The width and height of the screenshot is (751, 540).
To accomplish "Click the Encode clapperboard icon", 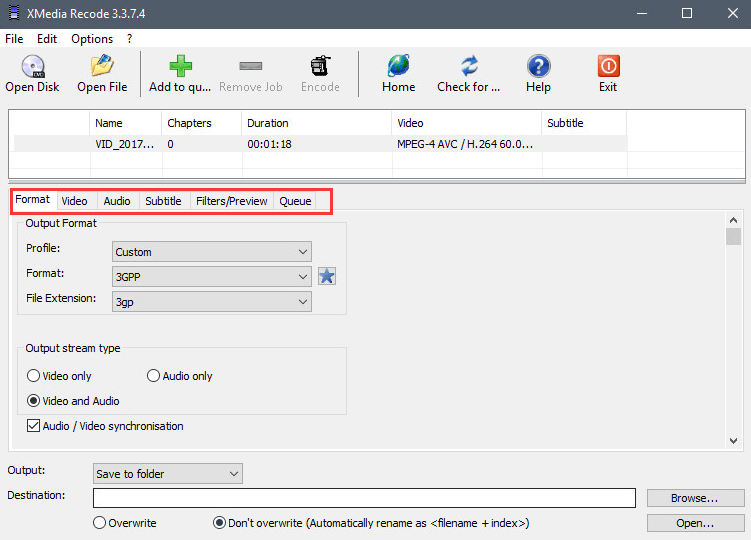I will tap(320, 66).
